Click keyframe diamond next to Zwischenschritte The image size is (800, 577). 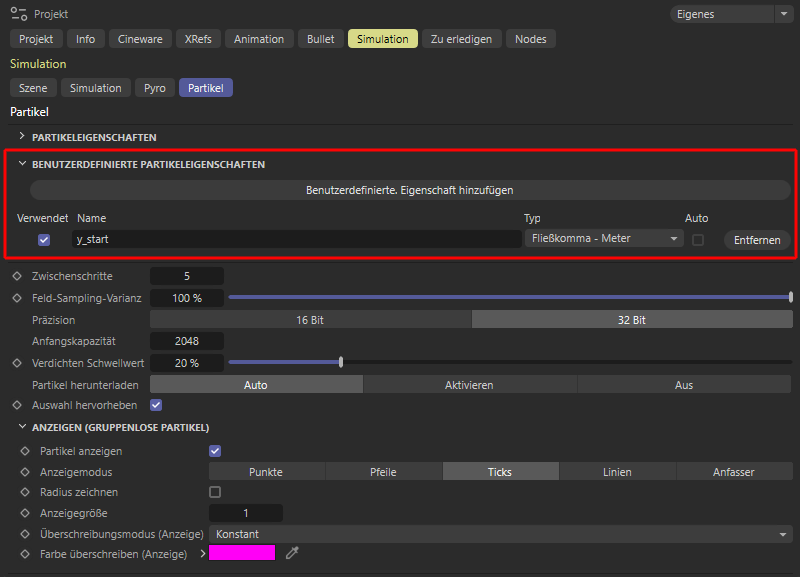point(16,276)
